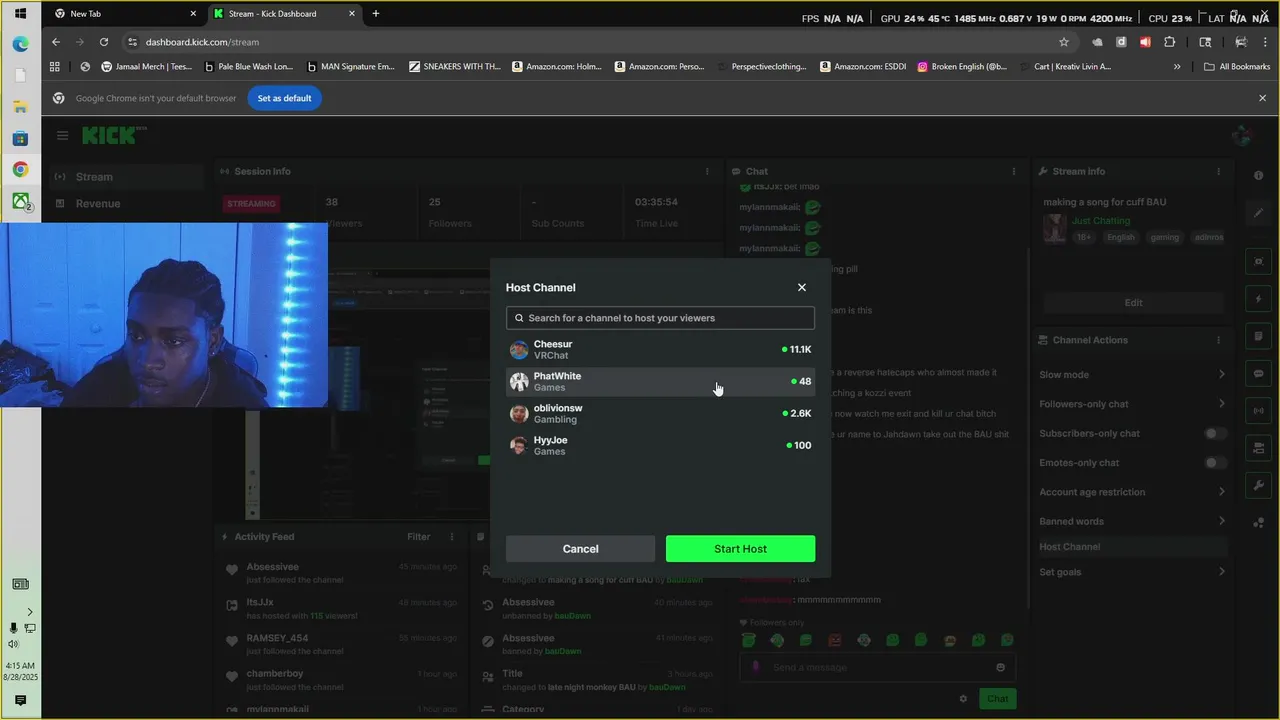Expand hidden bookmarks chevron
Image resolution: width=1280 pixels, height=720 pixels.
pos(1177,67)
